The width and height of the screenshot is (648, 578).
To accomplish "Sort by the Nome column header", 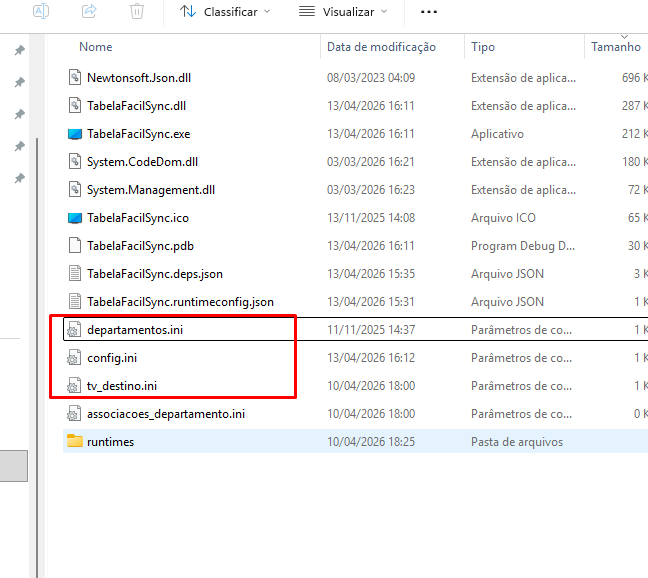I will 95,47.
